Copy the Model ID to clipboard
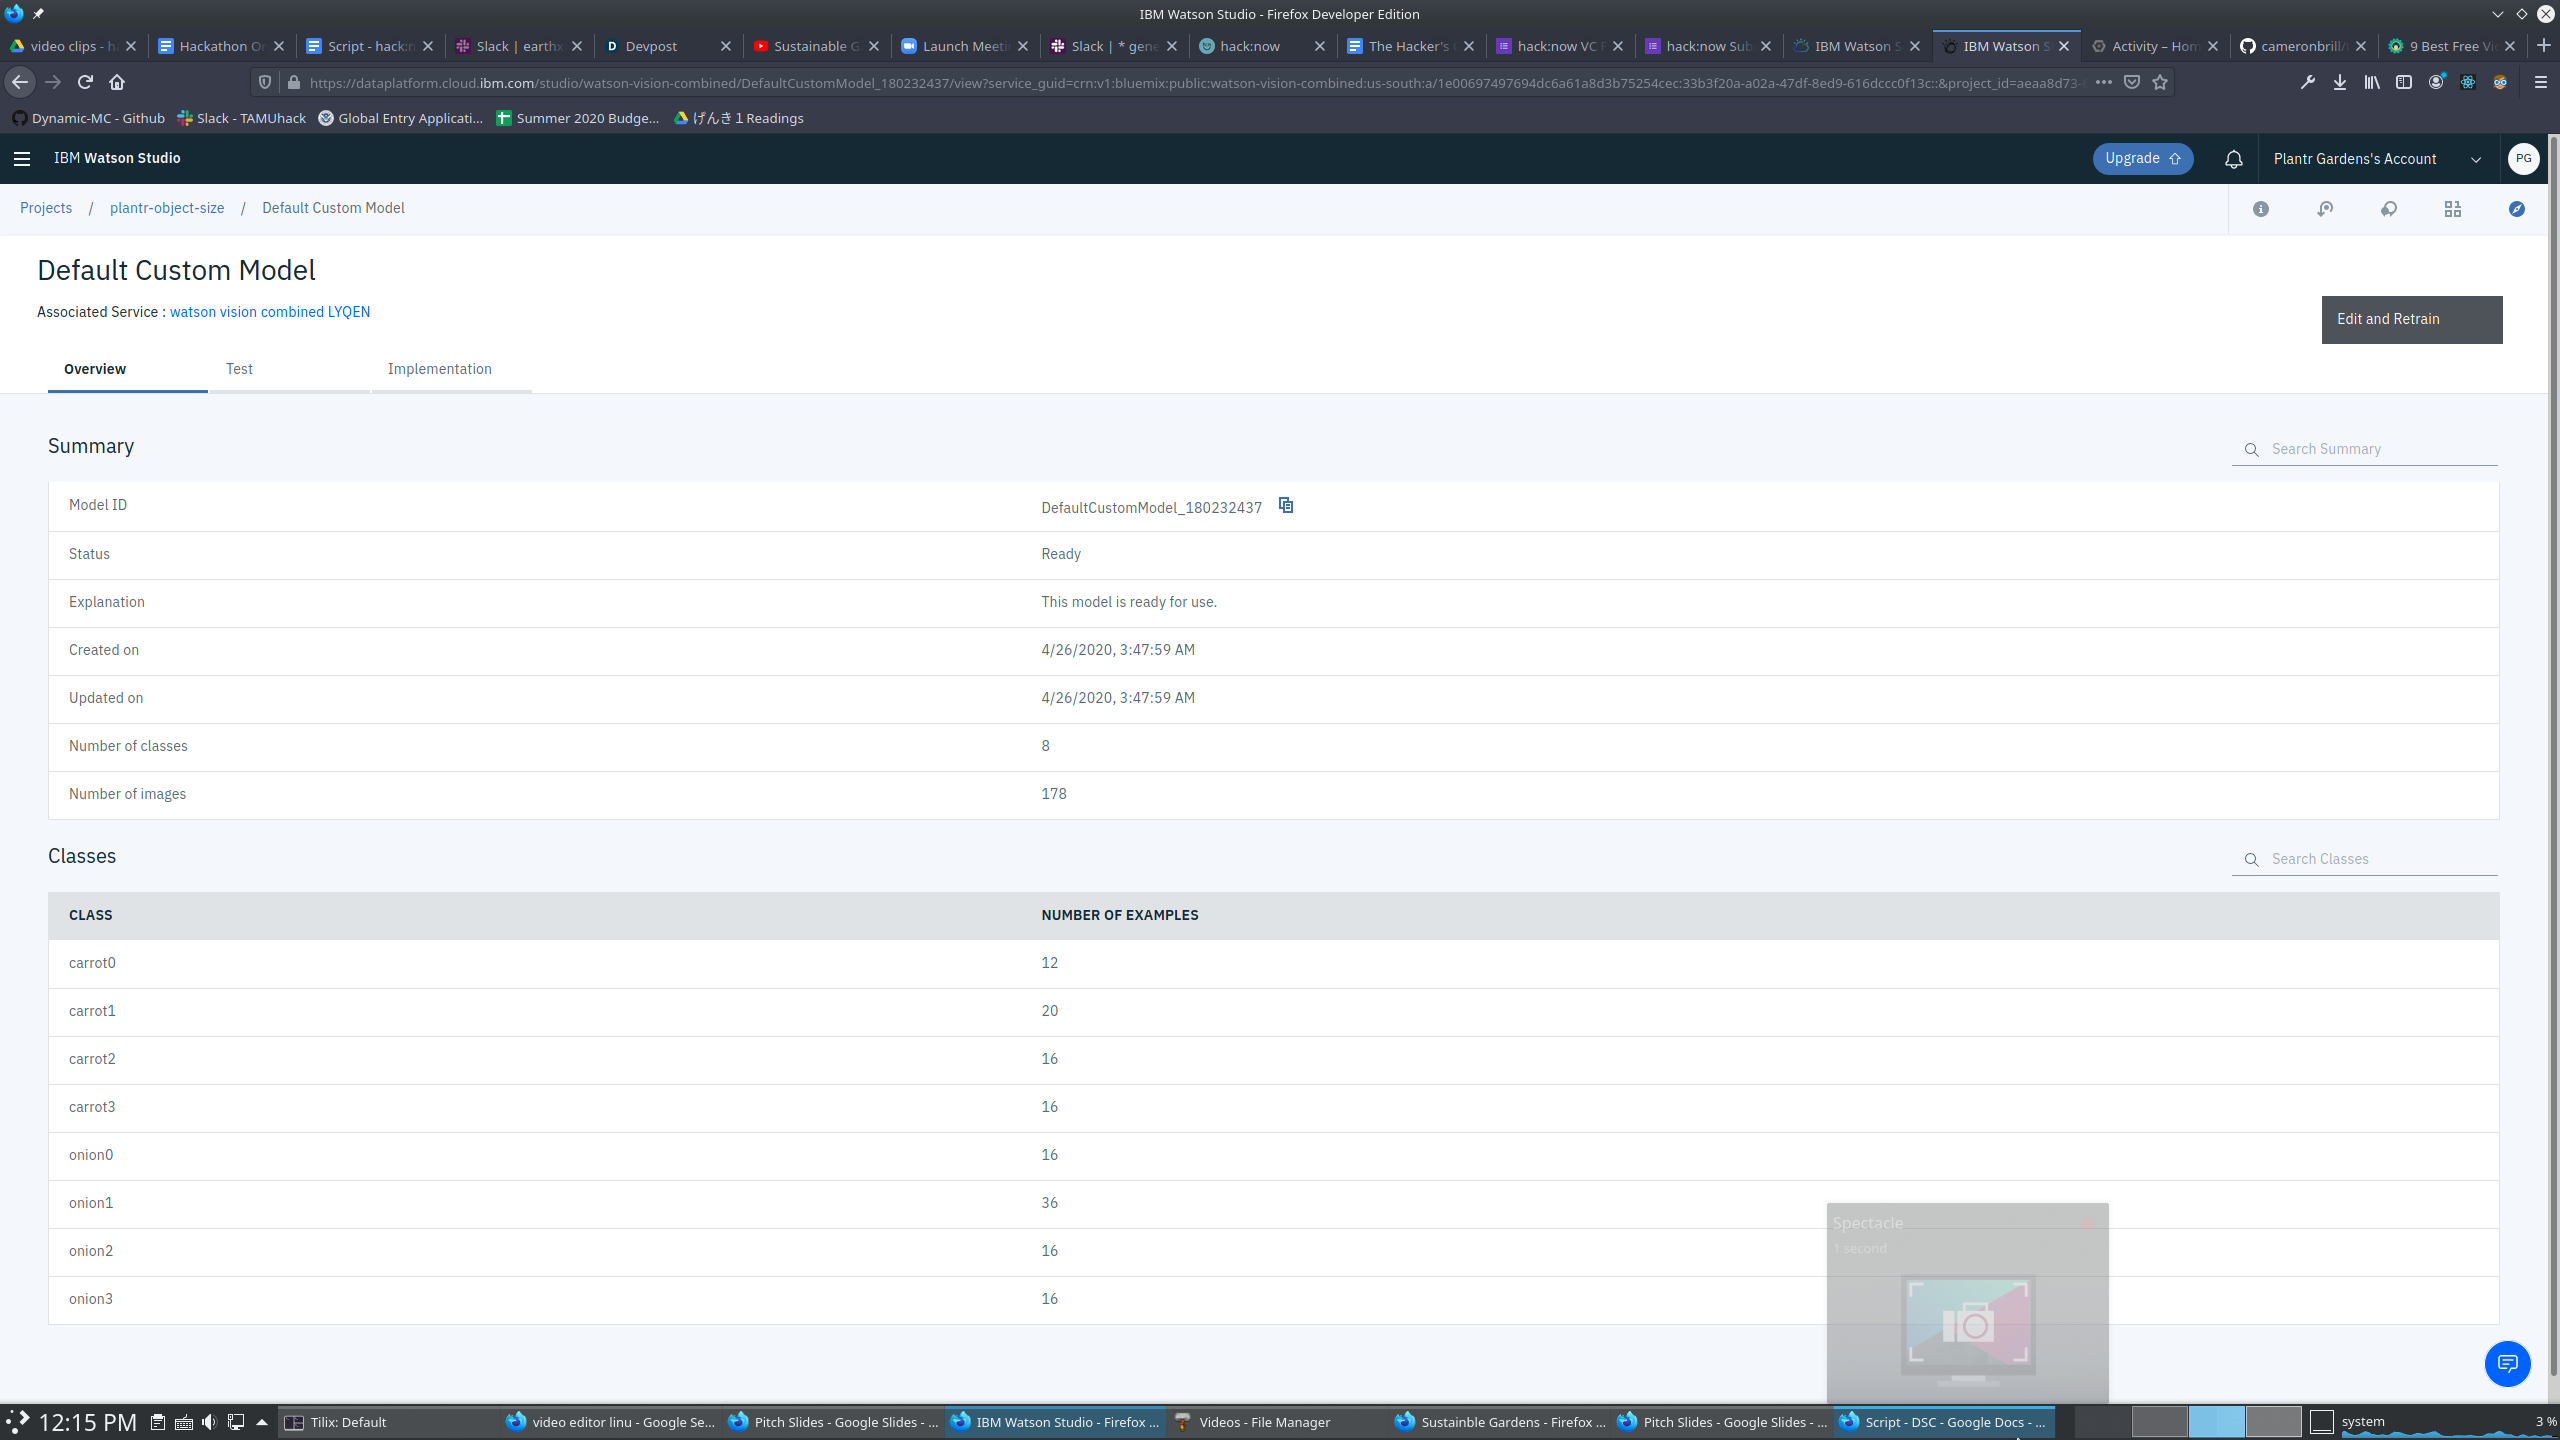The width and height of the screenshot is (2560, 1440). (1286, 506)
